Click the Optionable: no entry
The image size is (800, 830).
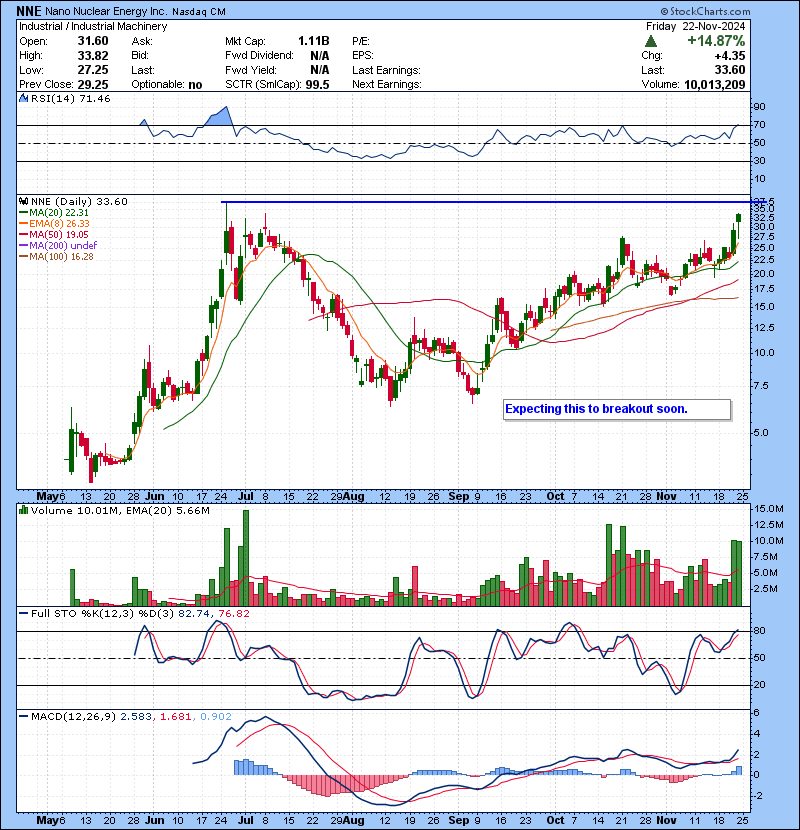[167, 84]
